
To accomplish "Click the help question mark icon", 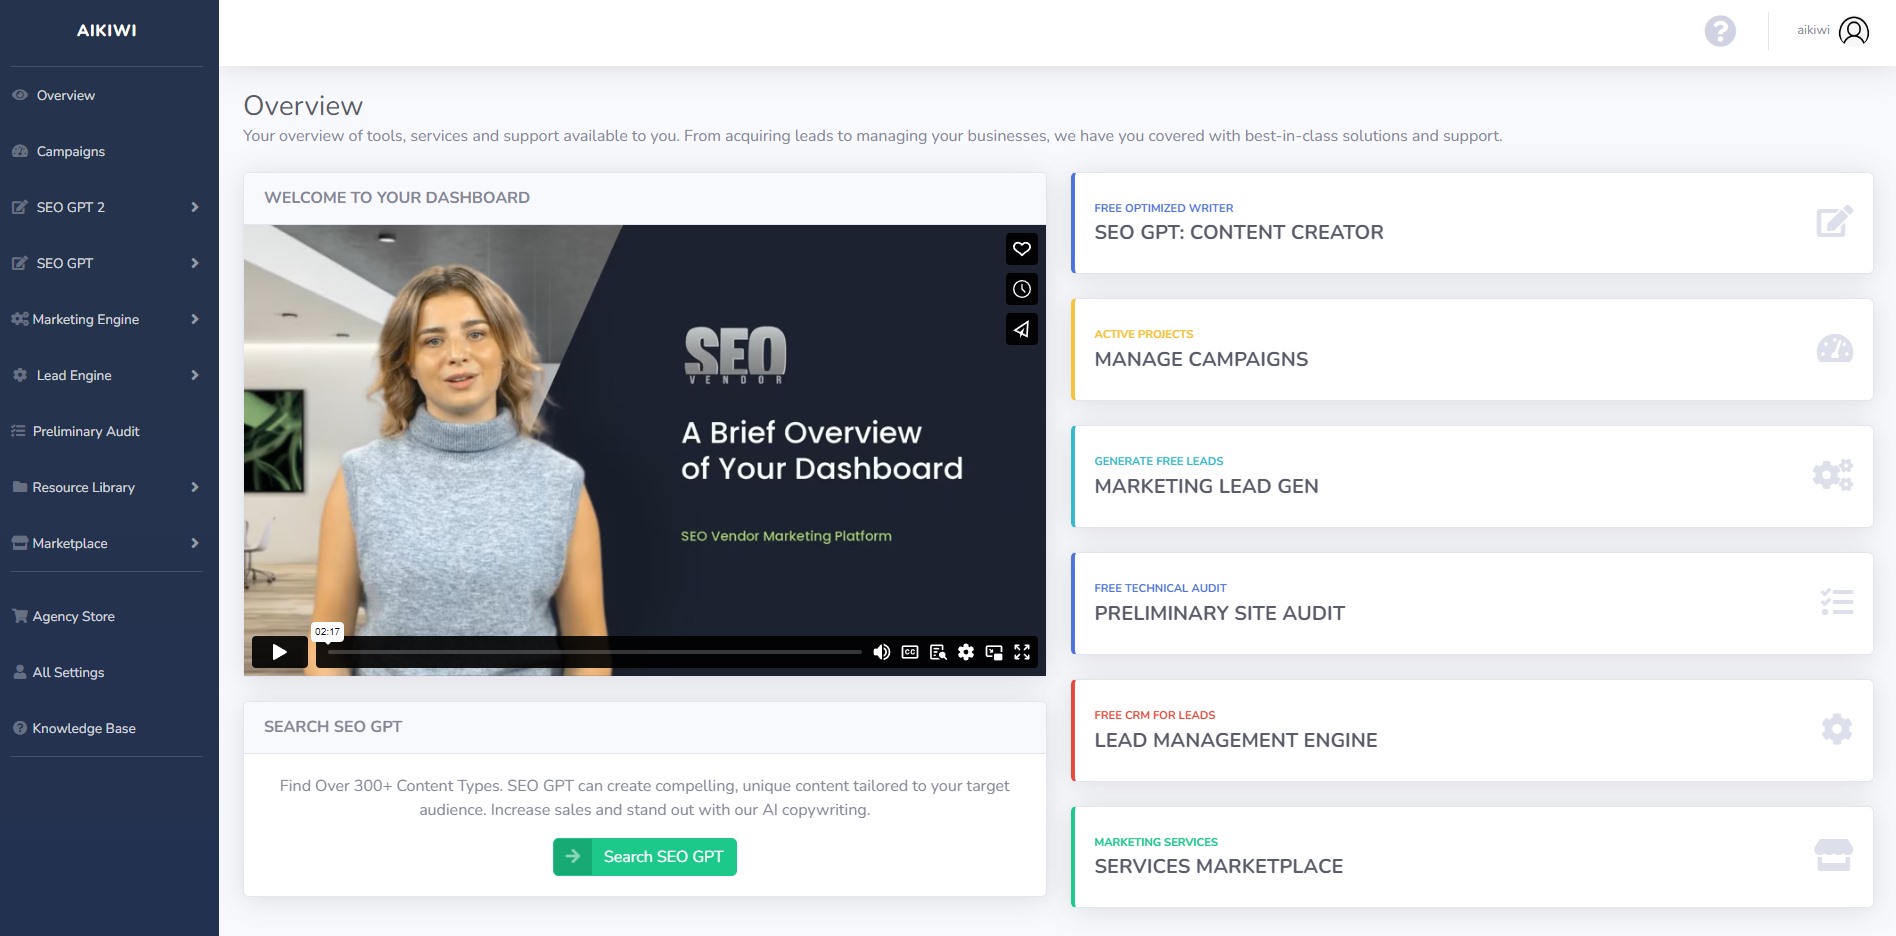I will (x=1720, y=31).
